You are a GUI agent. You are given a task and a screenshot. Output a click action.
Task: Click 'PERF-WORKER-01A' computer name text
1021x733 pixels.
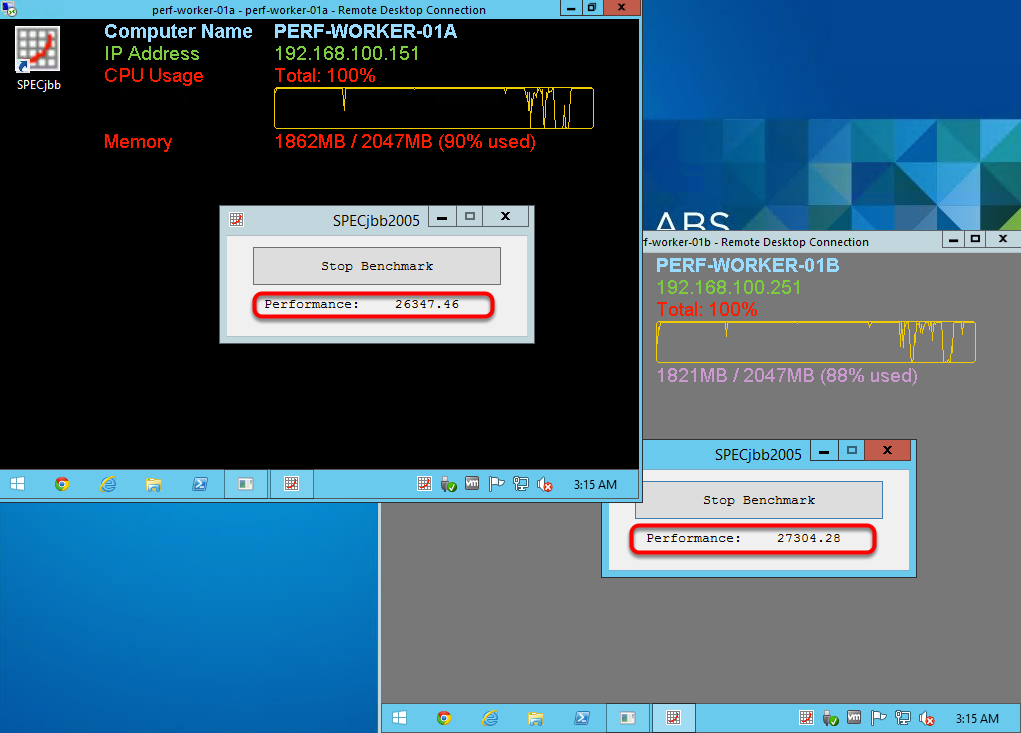(x=365, y=31)
